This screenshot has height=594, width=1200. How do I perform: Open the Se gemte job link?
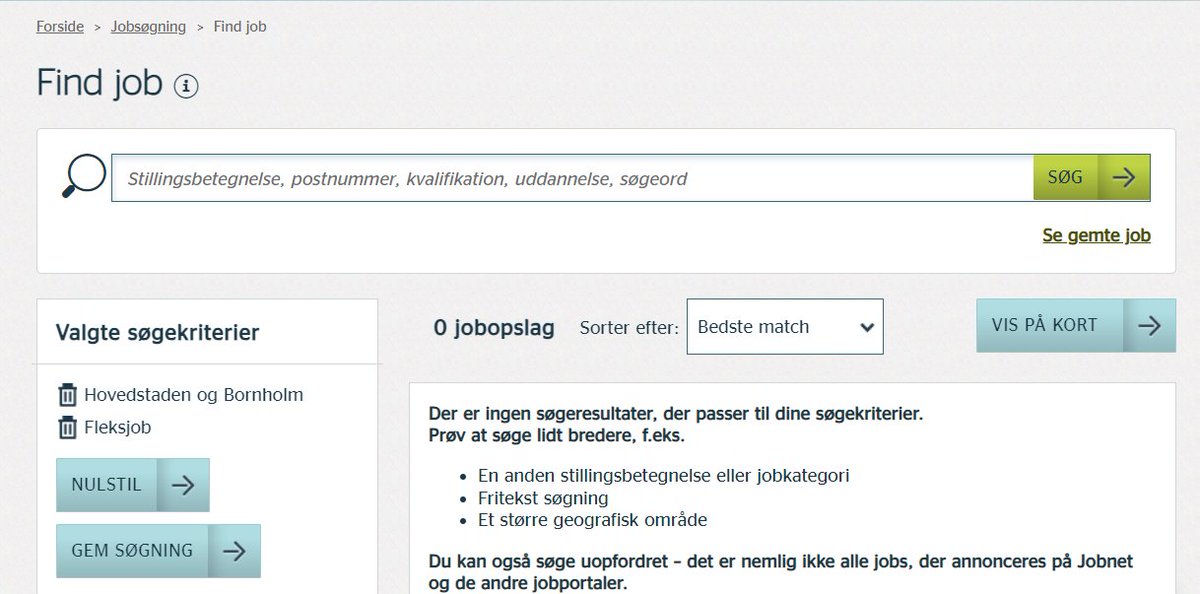1096,234
